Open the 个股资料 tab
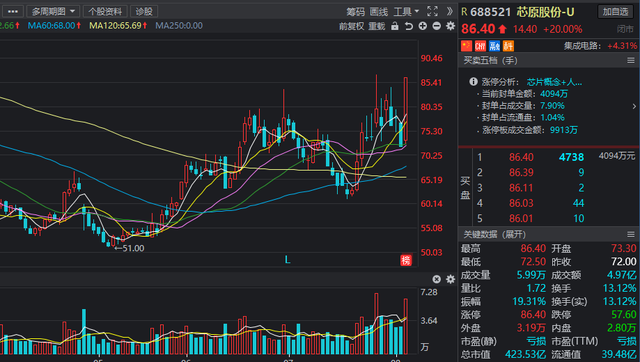Image resolution: width=640 pixels, height=362 pixels. [105, 11]
